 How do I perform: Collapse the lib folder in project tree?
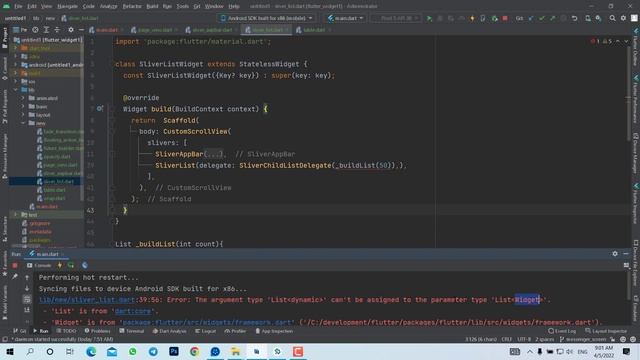(16, 90)
